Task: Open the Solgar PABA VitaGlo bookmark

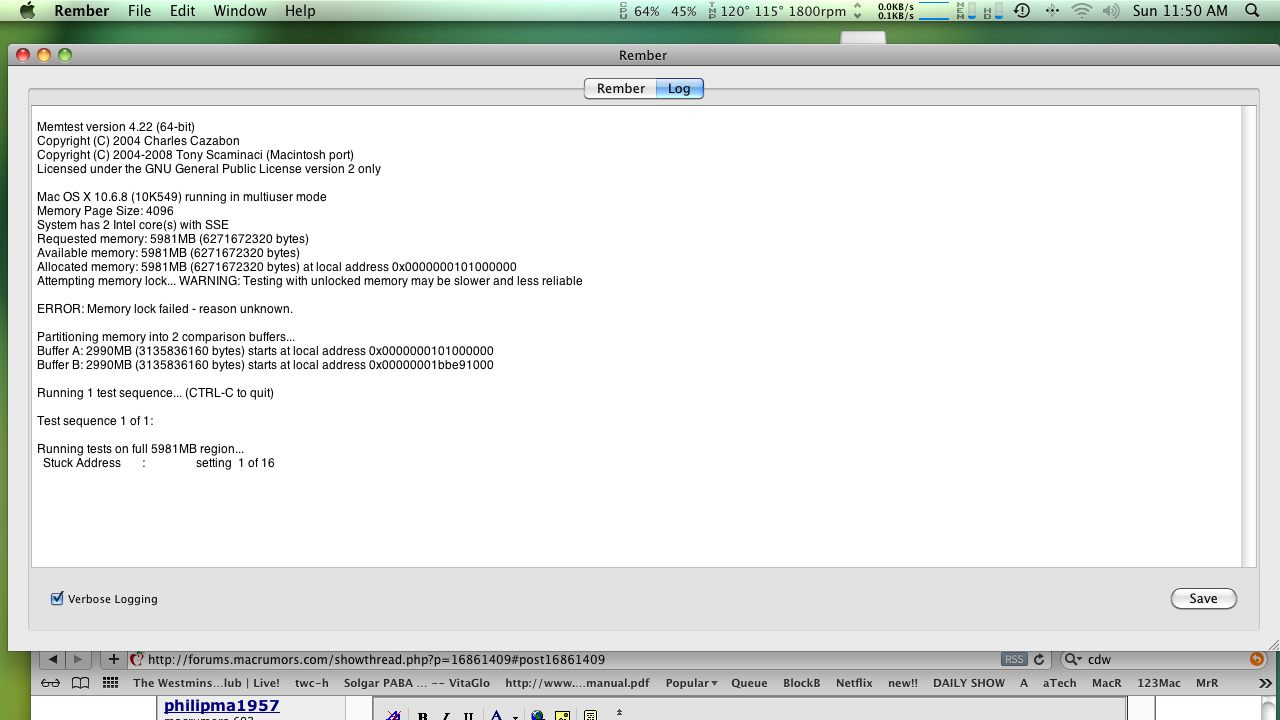Action: pyautogui.click(x=417, y=683)
